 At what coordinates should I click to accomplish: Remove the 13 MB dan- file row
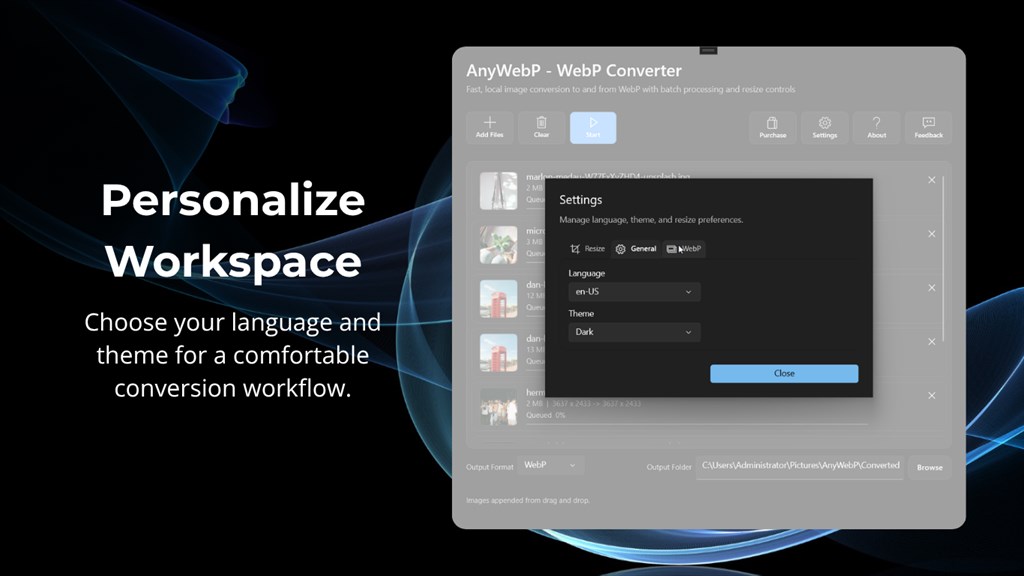(932, 342)
